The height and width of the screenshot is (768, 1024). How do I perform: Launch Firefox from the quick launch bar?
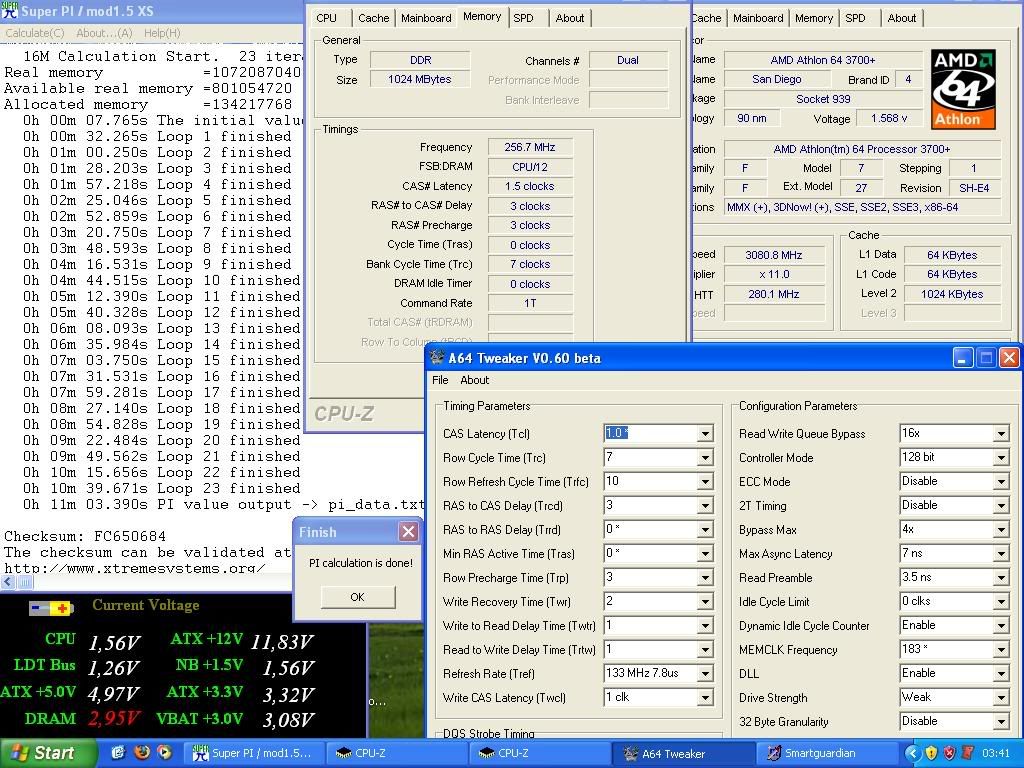pos(141,752)
